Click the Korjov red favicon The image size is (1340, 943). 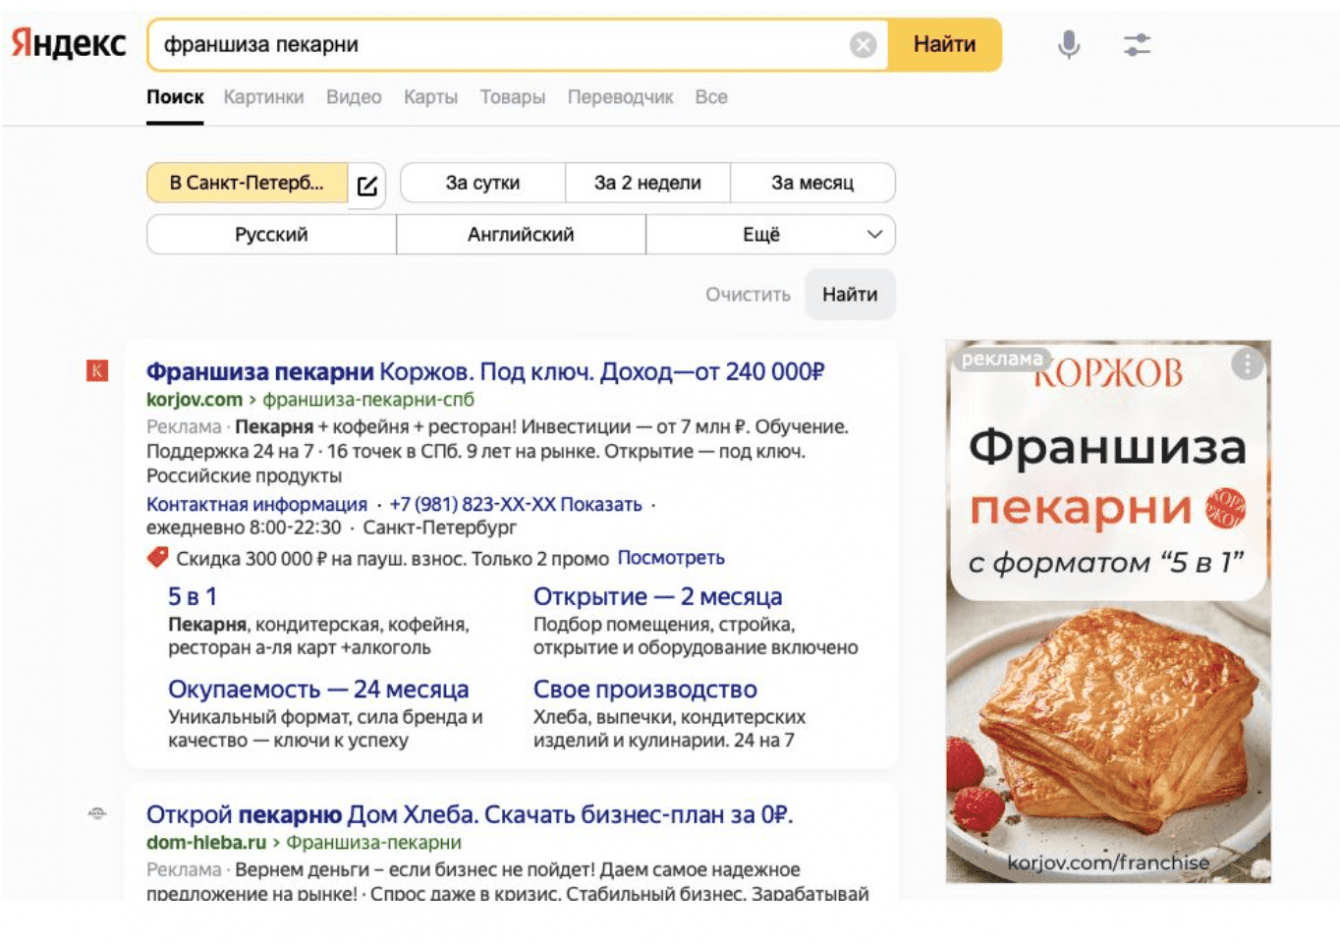point(97,371)
